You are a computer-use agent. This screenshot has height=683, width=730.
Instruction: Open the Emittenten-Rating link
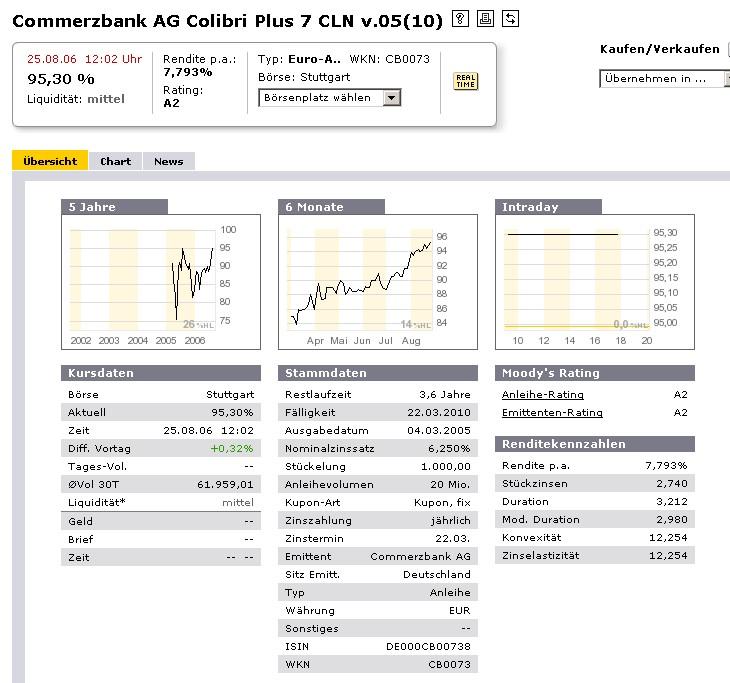[x=552, y=413]
